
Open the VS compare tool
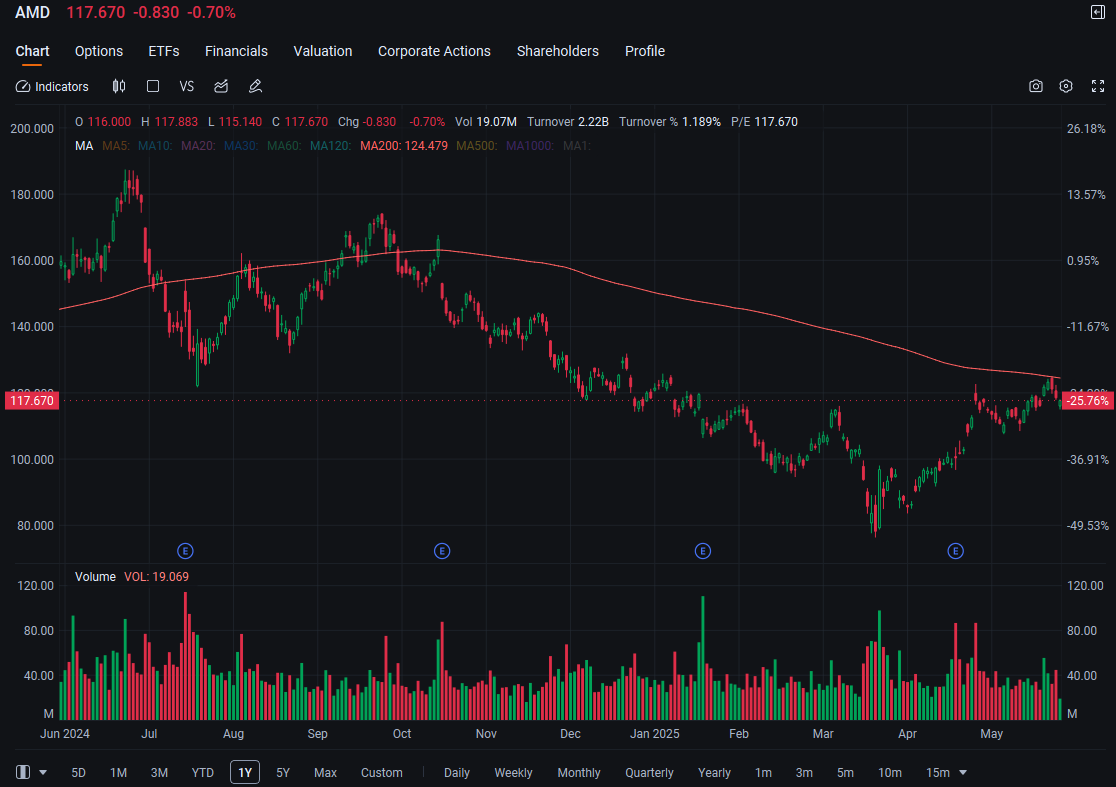coord(186,86)
